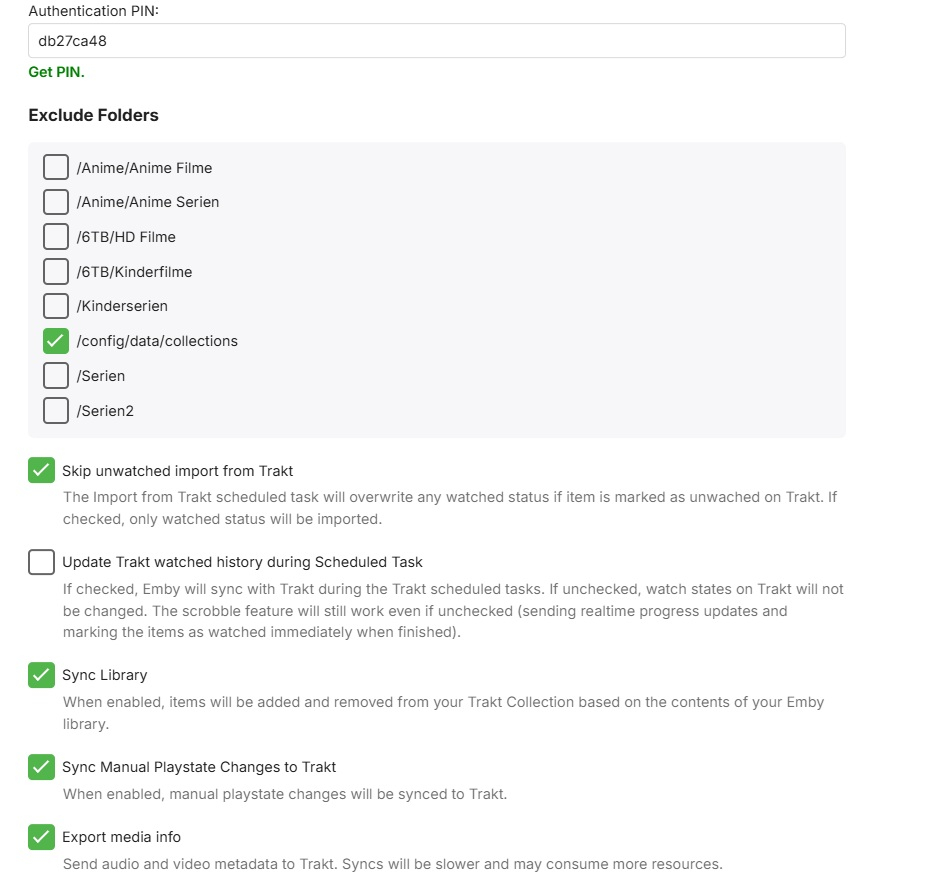Check the /Kinderserien folder checkbox

(56, 306)
